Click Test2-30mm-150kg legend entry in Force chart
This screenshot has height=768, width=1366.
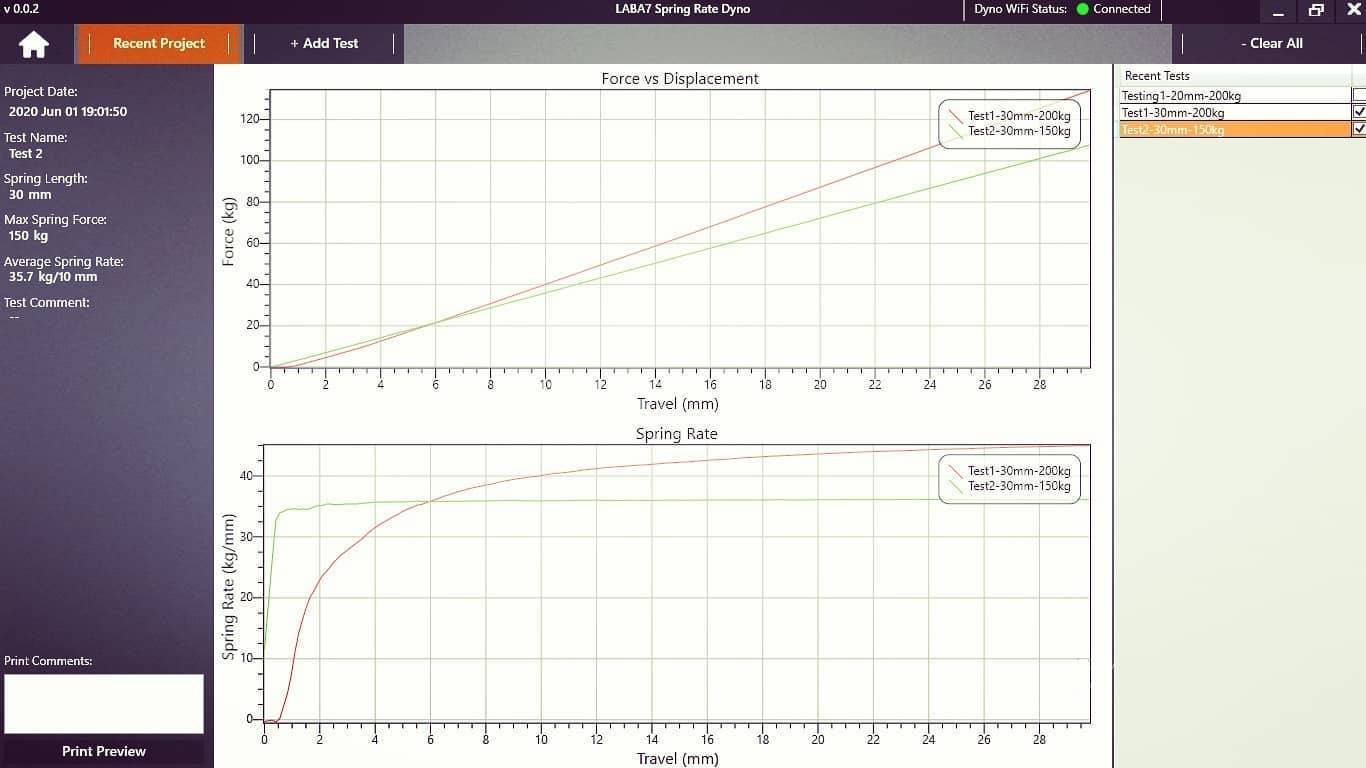(1009, 131)
